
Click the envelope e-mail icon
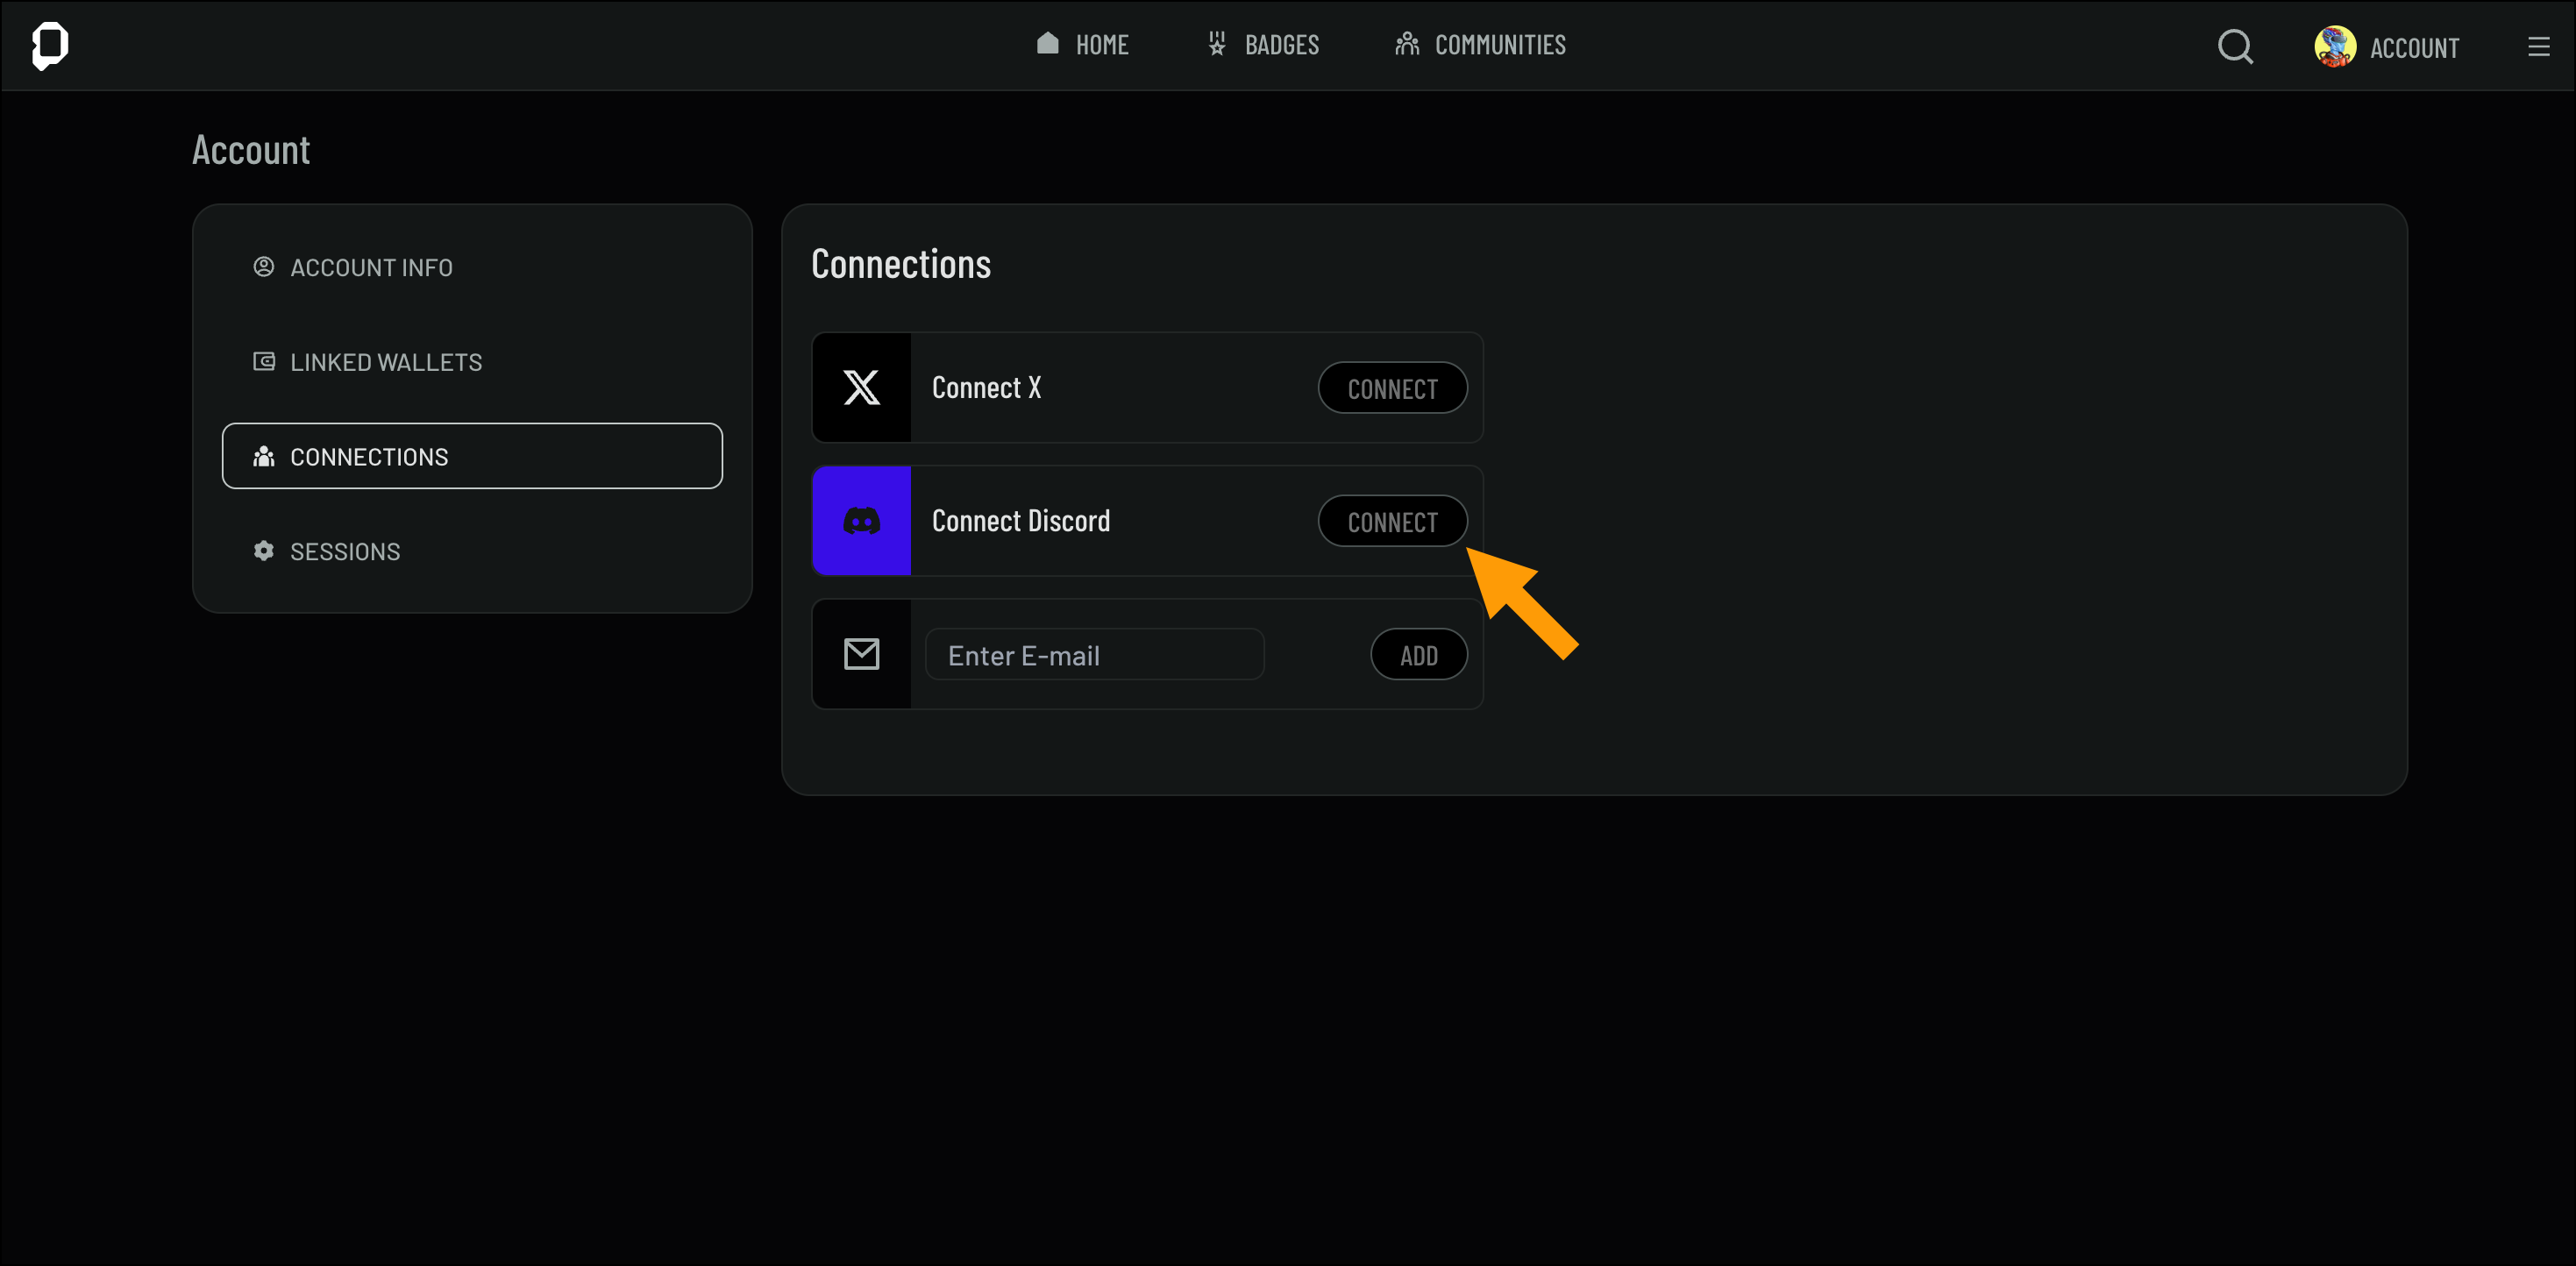coord(861,655)
